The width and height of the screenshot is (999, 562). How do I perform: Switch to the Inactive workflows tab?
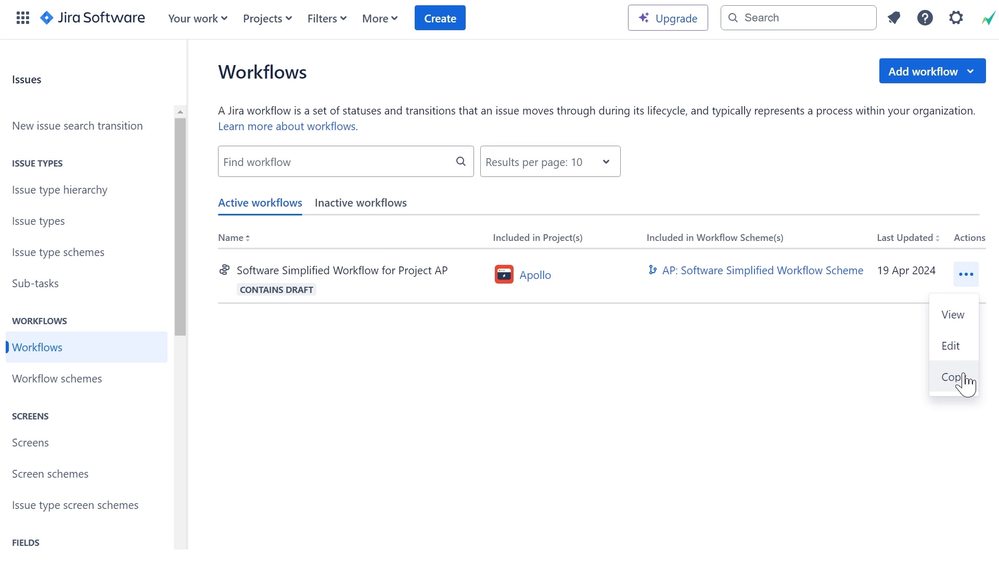pyautogui.click(x=361, y=203)
